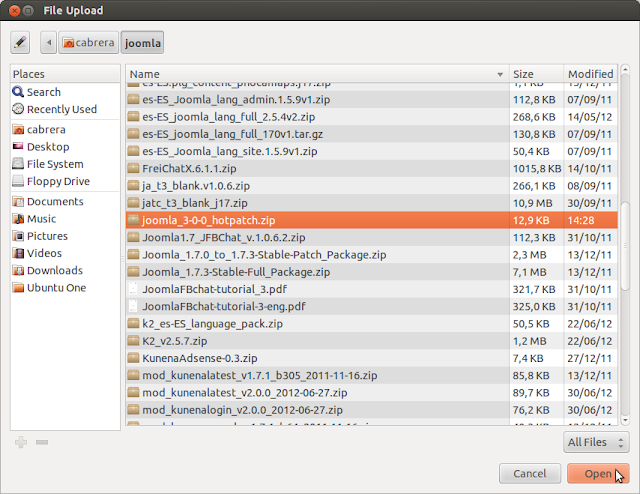Select k2_es-ES_language_pack.zip
Screen dimensions: 640x494
pyautogui.click(x=371, y=324)
